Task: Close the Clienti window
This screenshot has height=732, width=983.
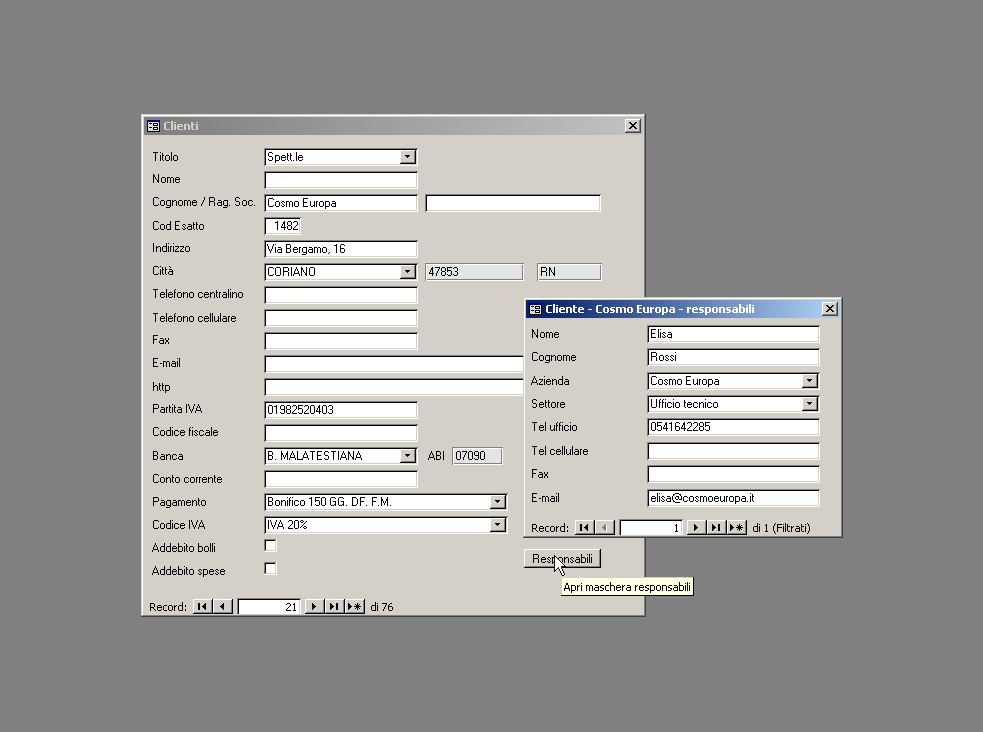Action: pos(633,126)
